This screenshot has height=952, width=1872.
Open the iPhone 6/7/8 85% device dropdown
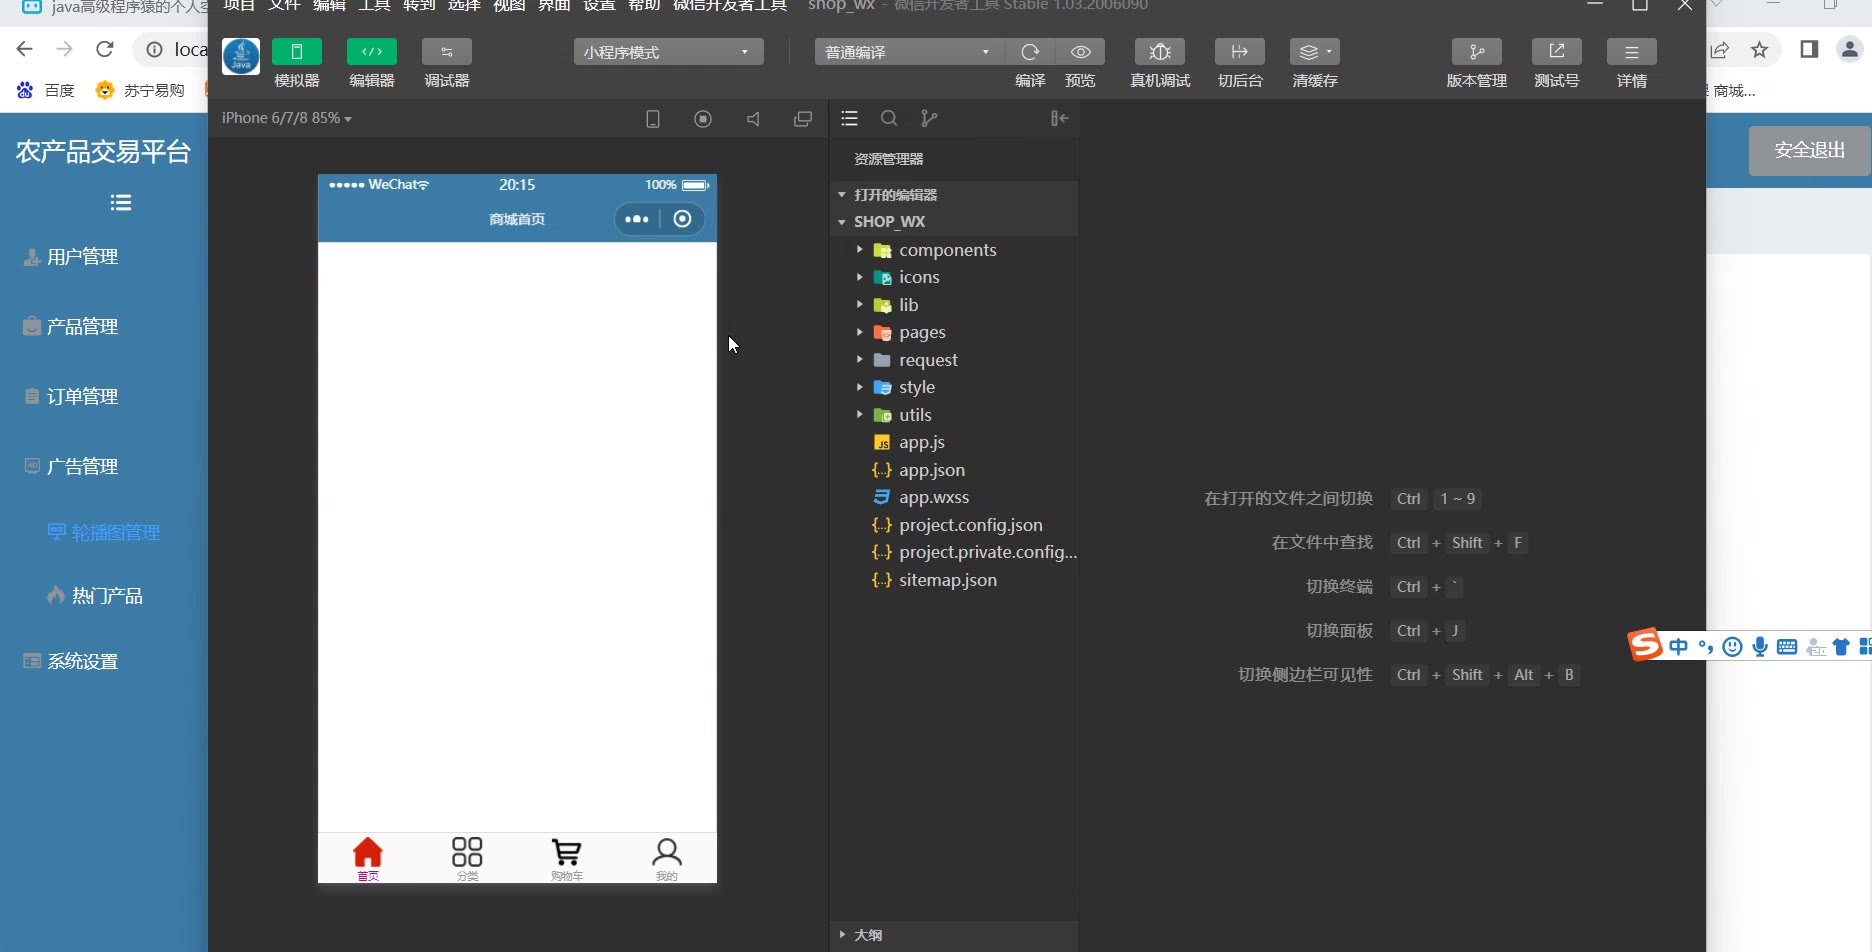pyautogui.click(x=287, y=118)
